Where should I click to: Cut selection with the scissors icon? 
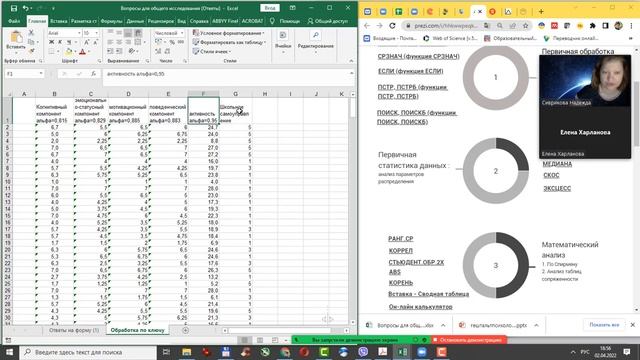[x=31, y=33]
